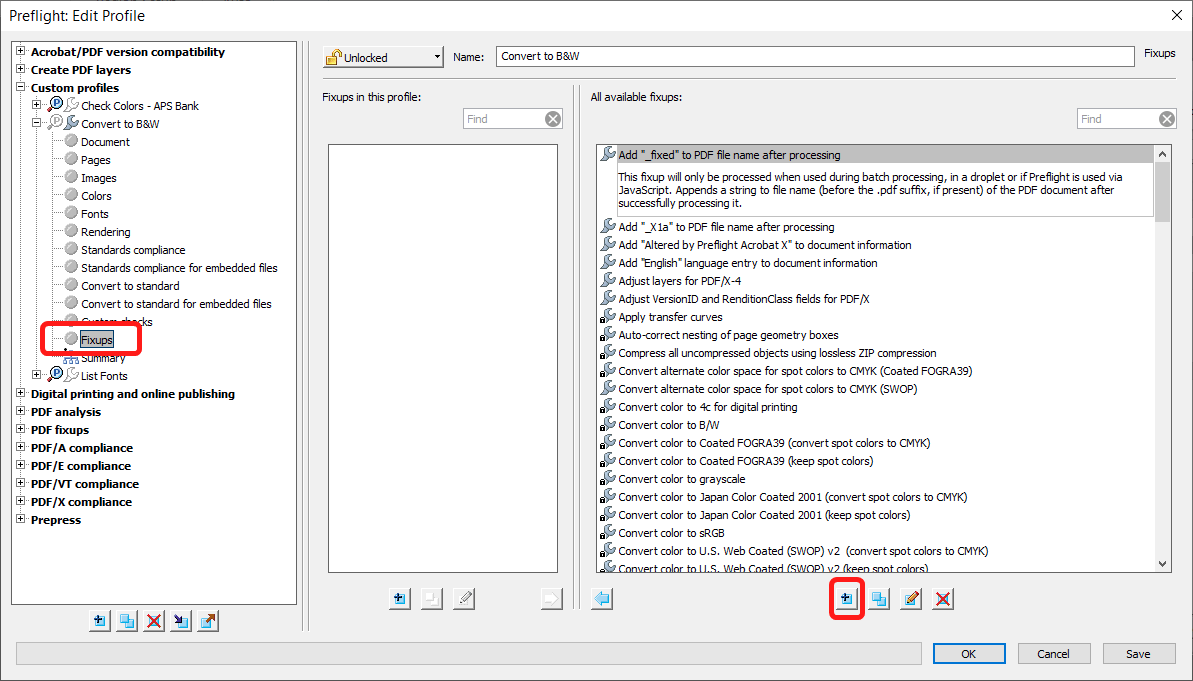The width and height of the screenshot is (1193, 681).
Task: Select the Document item under Convert to B&W
Action: pyautogui.click(x=105, y=141)
